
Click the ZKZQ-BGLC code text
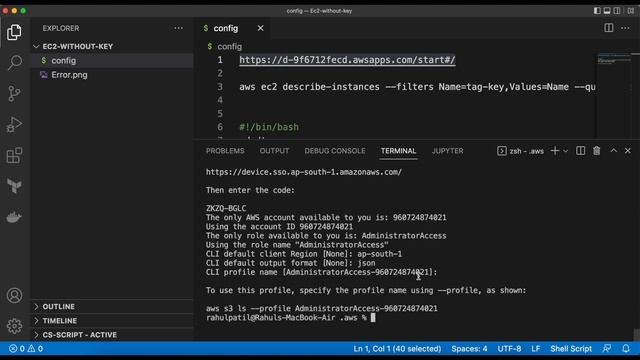coord(226,208)
